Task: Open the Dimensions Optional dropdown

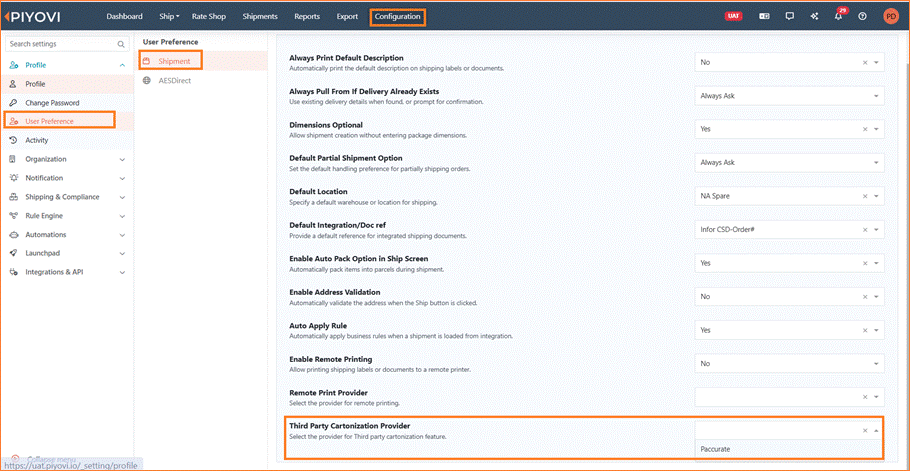Action: pos(876,129)
